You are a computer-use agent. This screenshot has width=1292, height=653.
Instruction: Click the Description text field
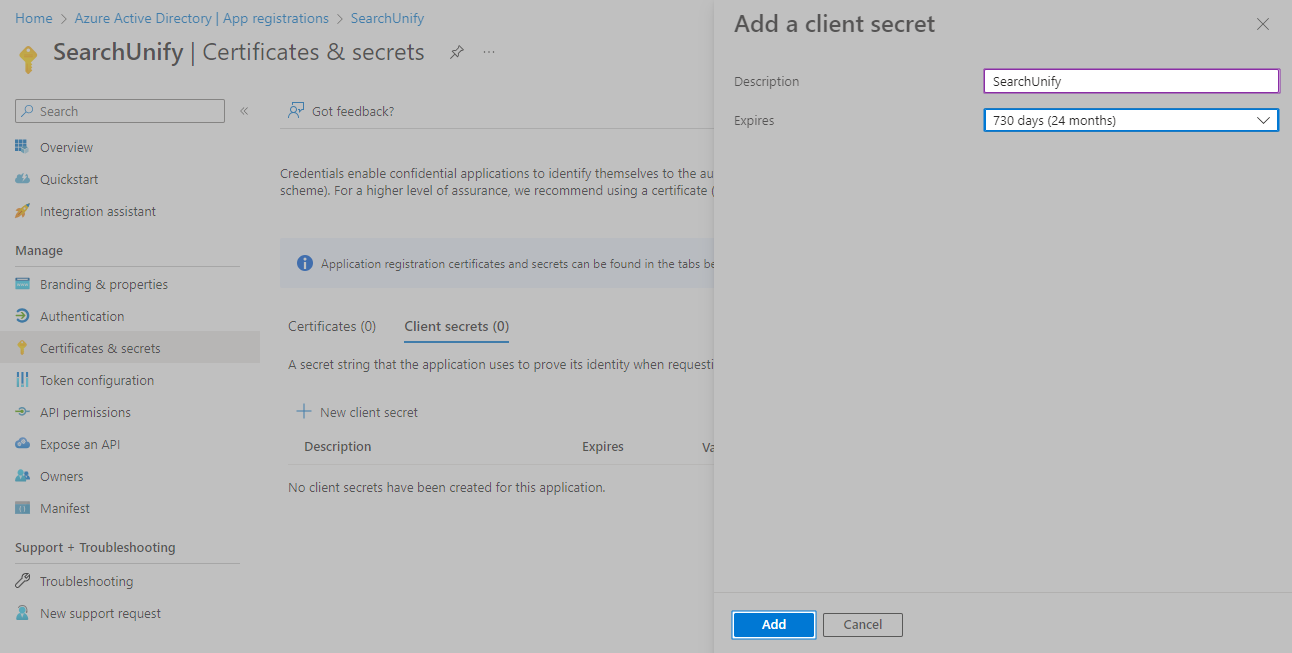[x=1131, y=81]
